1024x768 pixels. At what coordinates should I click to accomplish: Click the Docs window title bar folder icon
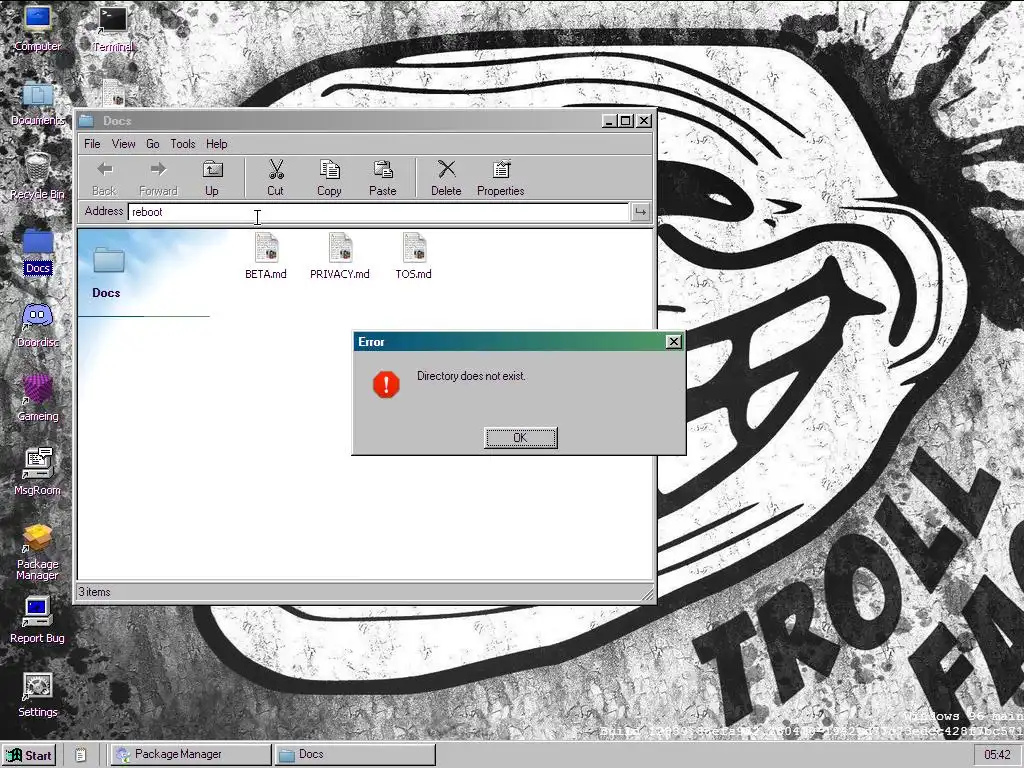pos(87,121)
